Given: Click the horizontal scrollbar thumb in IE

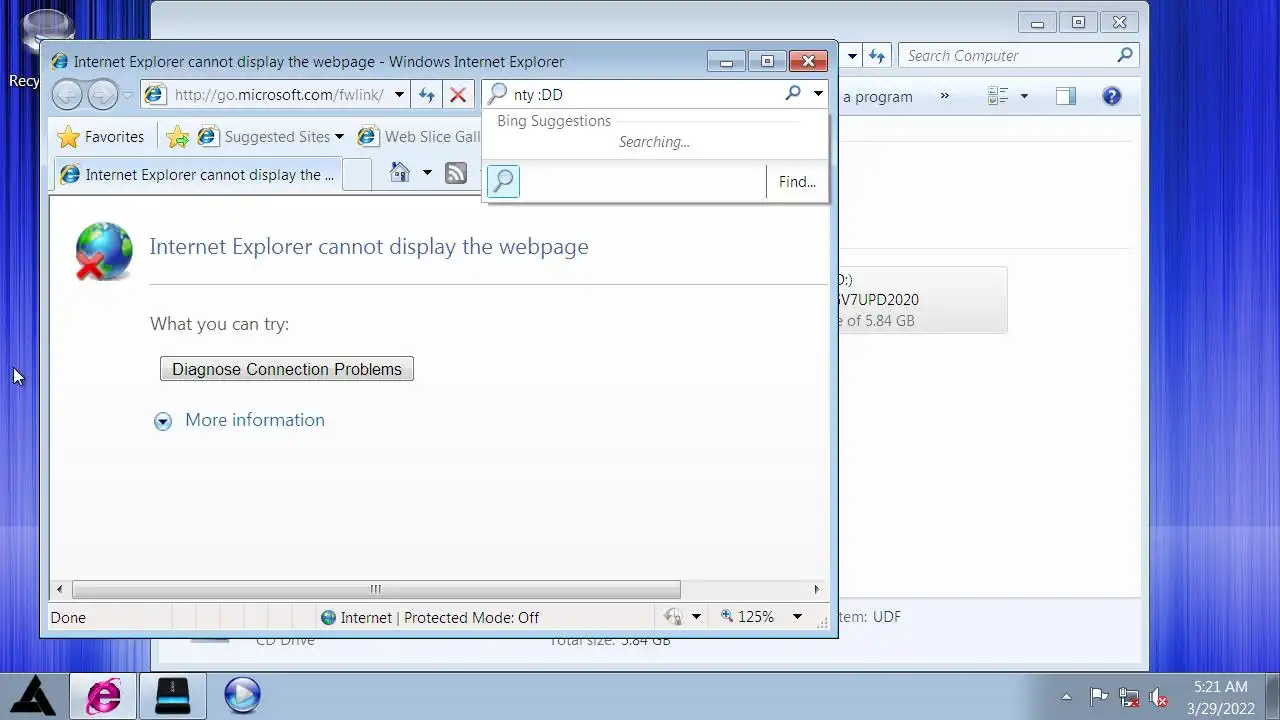Looking at the screenshot, I should pyautogui.click(x=376, y=589).
